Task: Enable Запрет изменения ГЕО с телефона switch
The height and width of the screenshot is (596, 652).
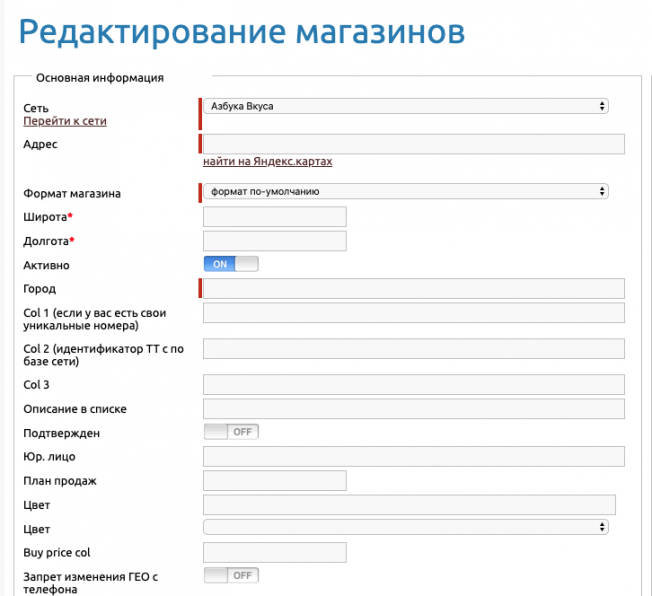Action: [231, 575]
